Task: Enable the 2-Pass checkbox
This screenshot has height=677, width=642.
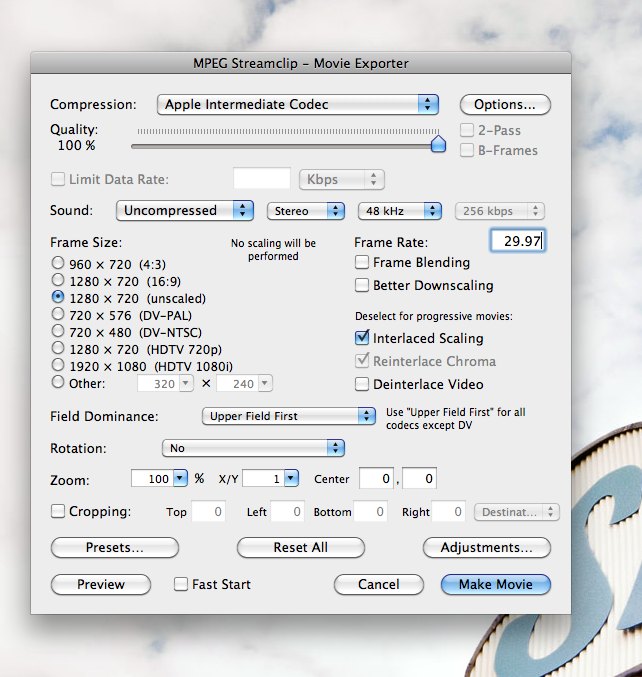Action: (x=467, y=130)
